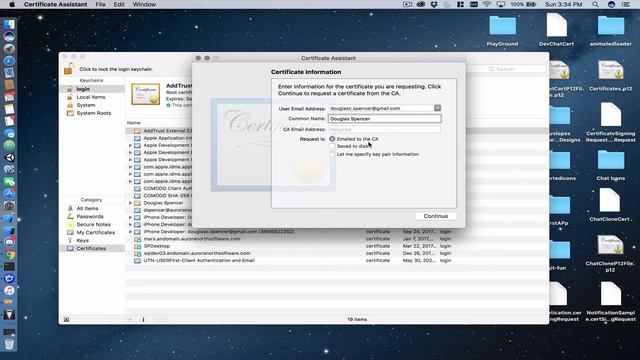Viewport: 640px width, 360px height.
Task: Click the battery 100% status item
Action: pos(523,4)
